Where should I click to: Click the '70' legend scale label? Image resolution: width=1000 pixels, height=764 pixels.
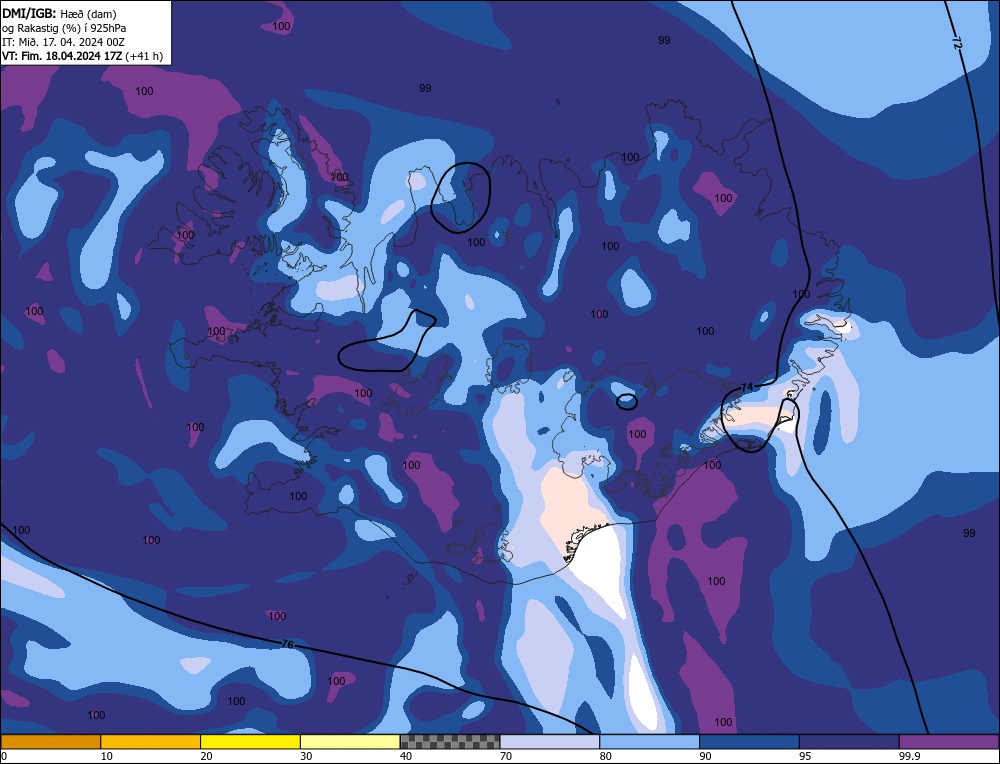coord(506,756)
